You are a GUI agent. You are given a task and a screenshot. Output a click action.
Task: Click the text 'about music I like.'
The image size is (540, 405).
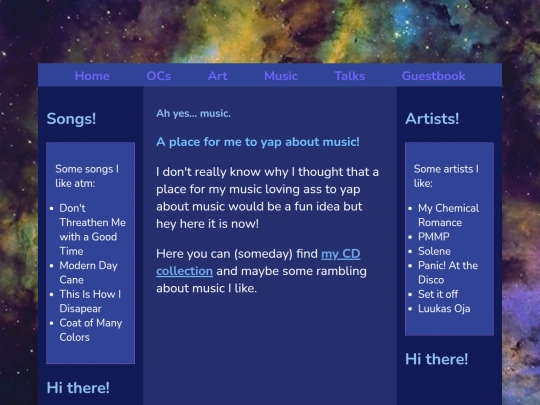(x=206, y=288)
